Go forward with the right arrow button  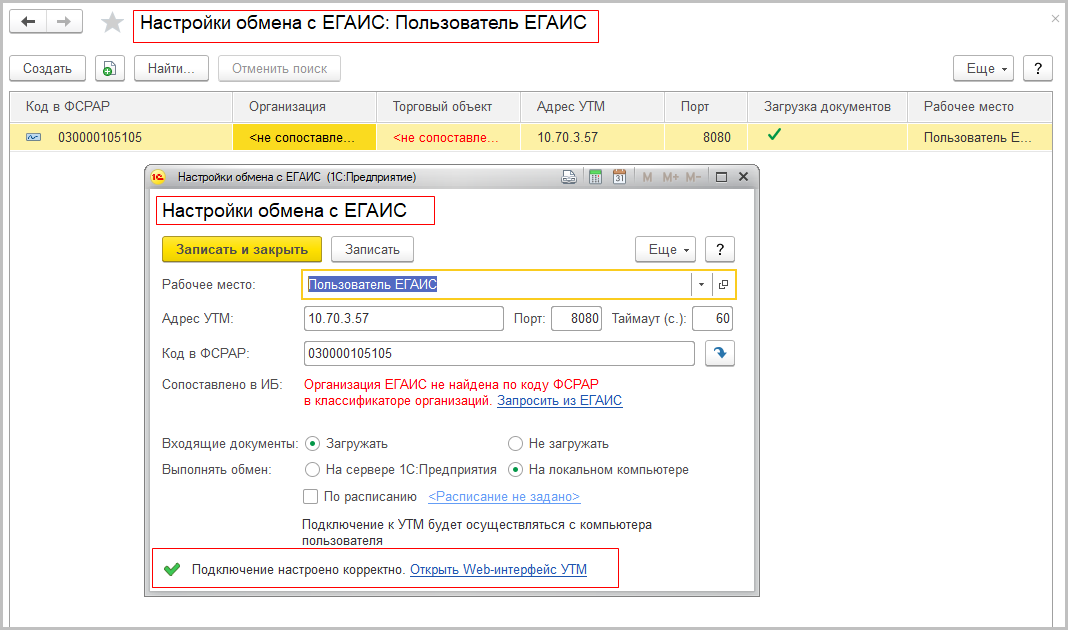click(x=64, y=22)
